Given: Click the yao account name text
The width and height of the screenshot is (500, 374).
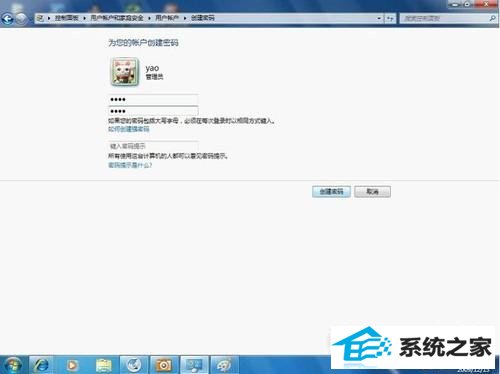Looking at the screenshot, I should point(152,68).
